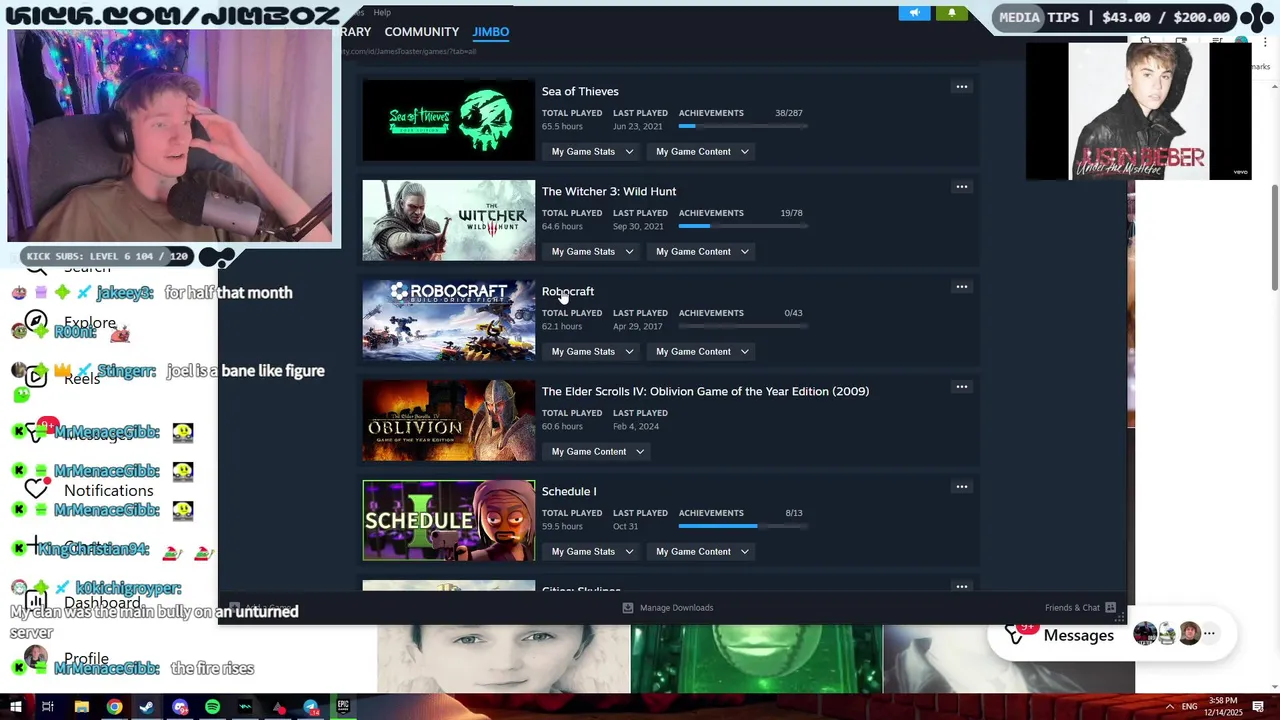Open File Explorer from the taskbar
This screenshot has height=720, width=1280.
pos(82,707)
